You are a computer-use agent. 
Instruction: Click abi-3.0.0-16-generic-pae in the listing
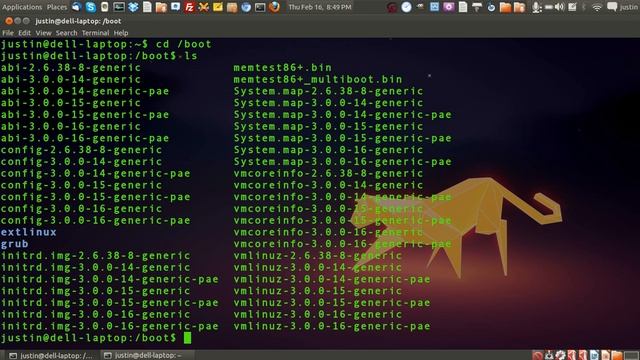click(85, 138)
